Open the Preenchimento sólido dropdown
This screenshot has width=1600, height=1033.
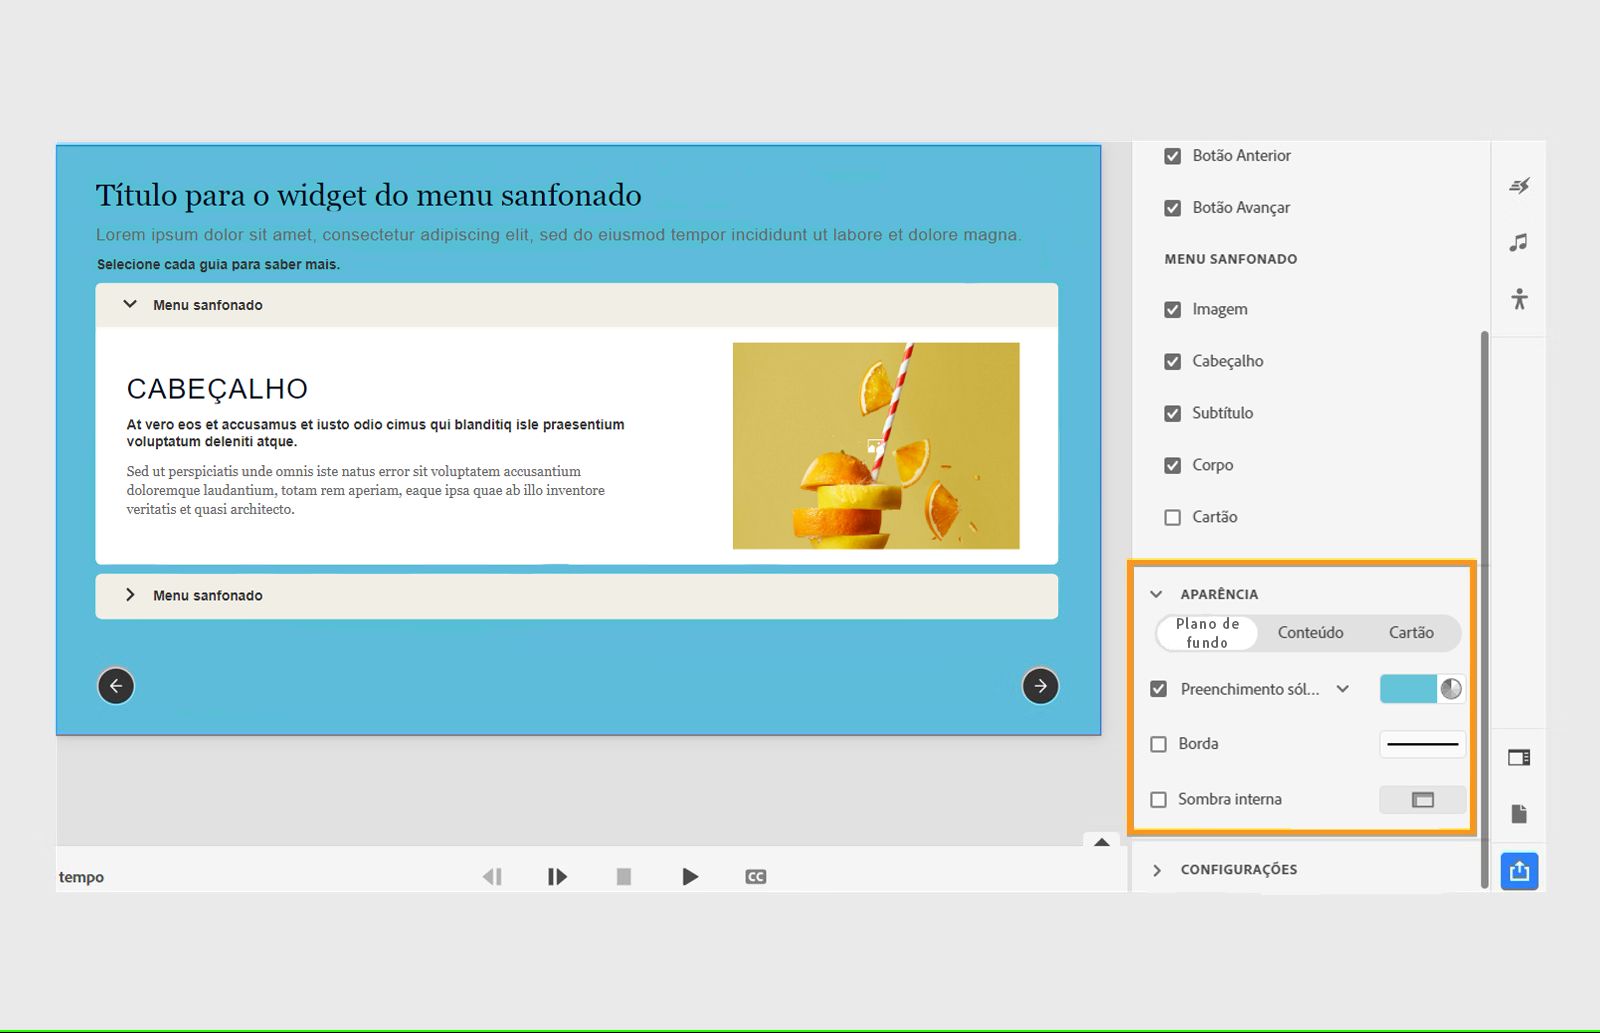pyautogui.click(x=1343, y=689)
